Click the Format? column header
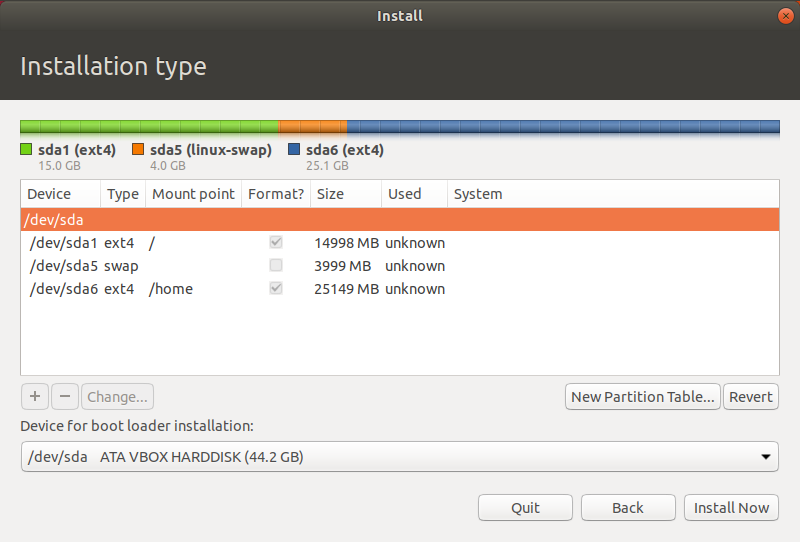 tap(276, 194)
